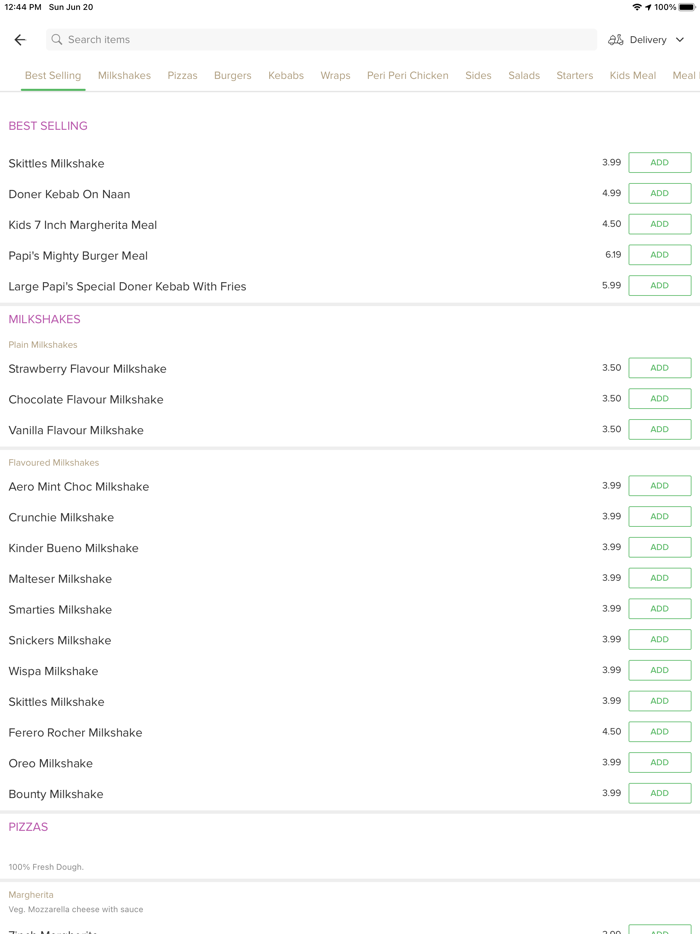Tap the delivery scooter icon
Image resolution: width=700 pixels, height=934 pixels.
(616, 40)
